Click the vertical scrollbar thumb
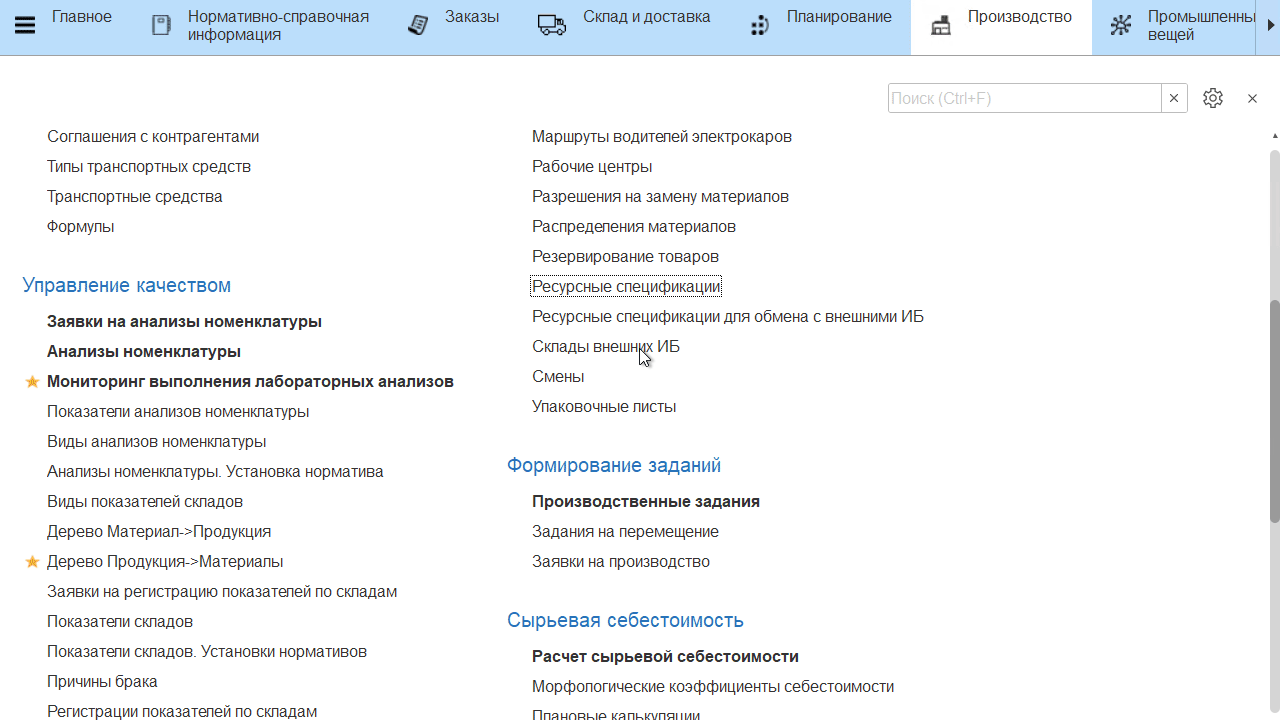Viewport: 1280px width, 720px height. [x=1274, y=410]
